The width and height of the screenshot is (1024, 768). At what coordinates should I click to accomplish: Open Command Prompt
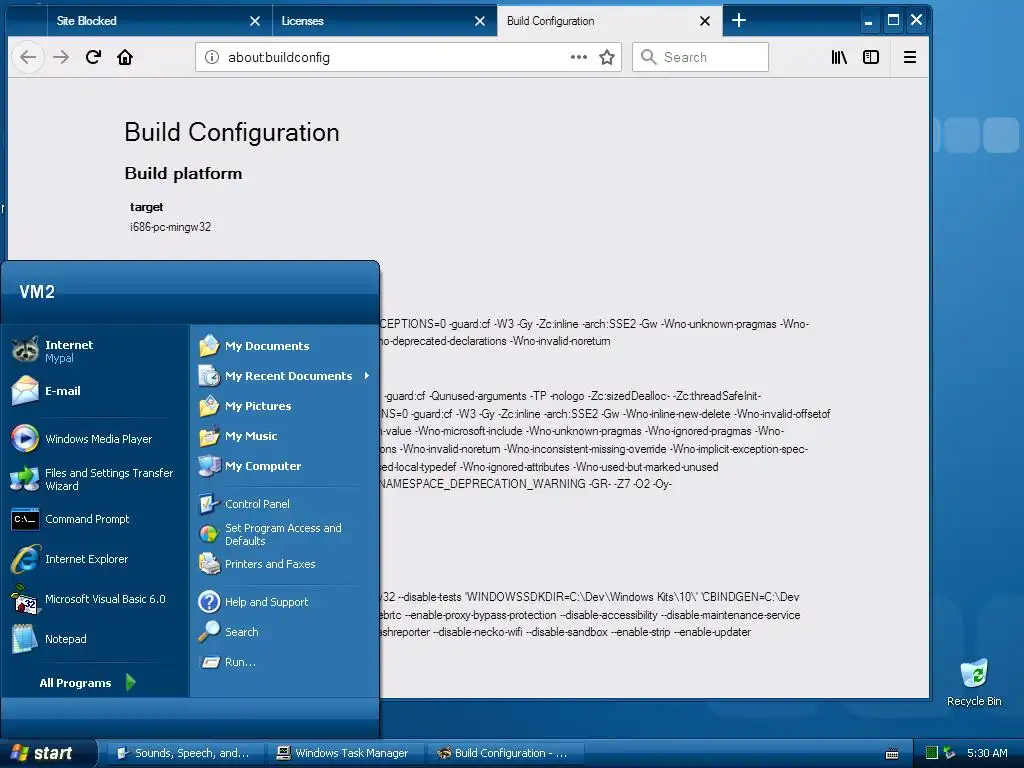pos(95,519)
